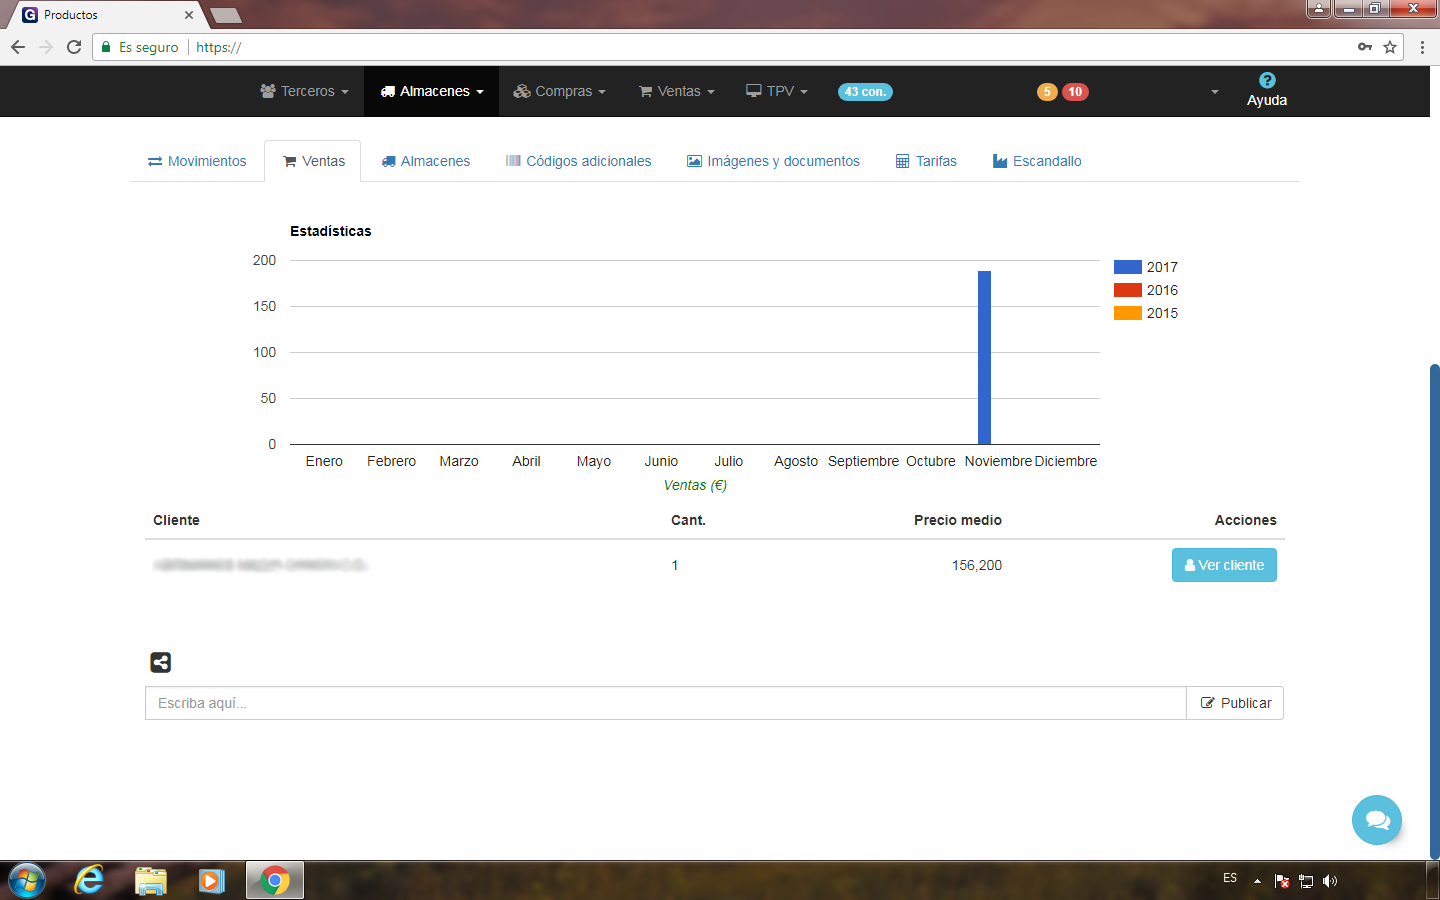Image resolution: width=1440 pixels, height=900 pixels.
Task: Bookmark page with star icon
Action: 1390,47
